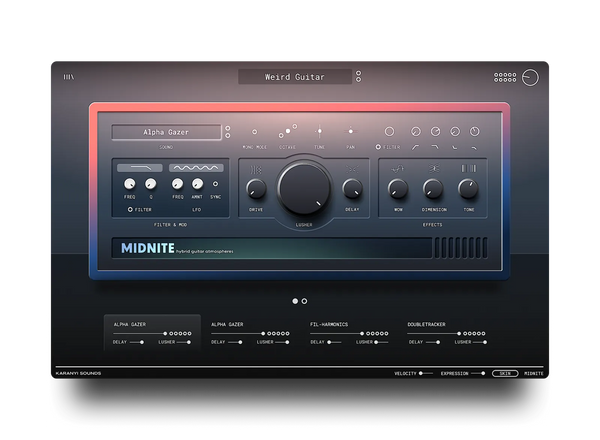Click the Wow knob
The image size is (600, 440).
[x=398, y=189]
